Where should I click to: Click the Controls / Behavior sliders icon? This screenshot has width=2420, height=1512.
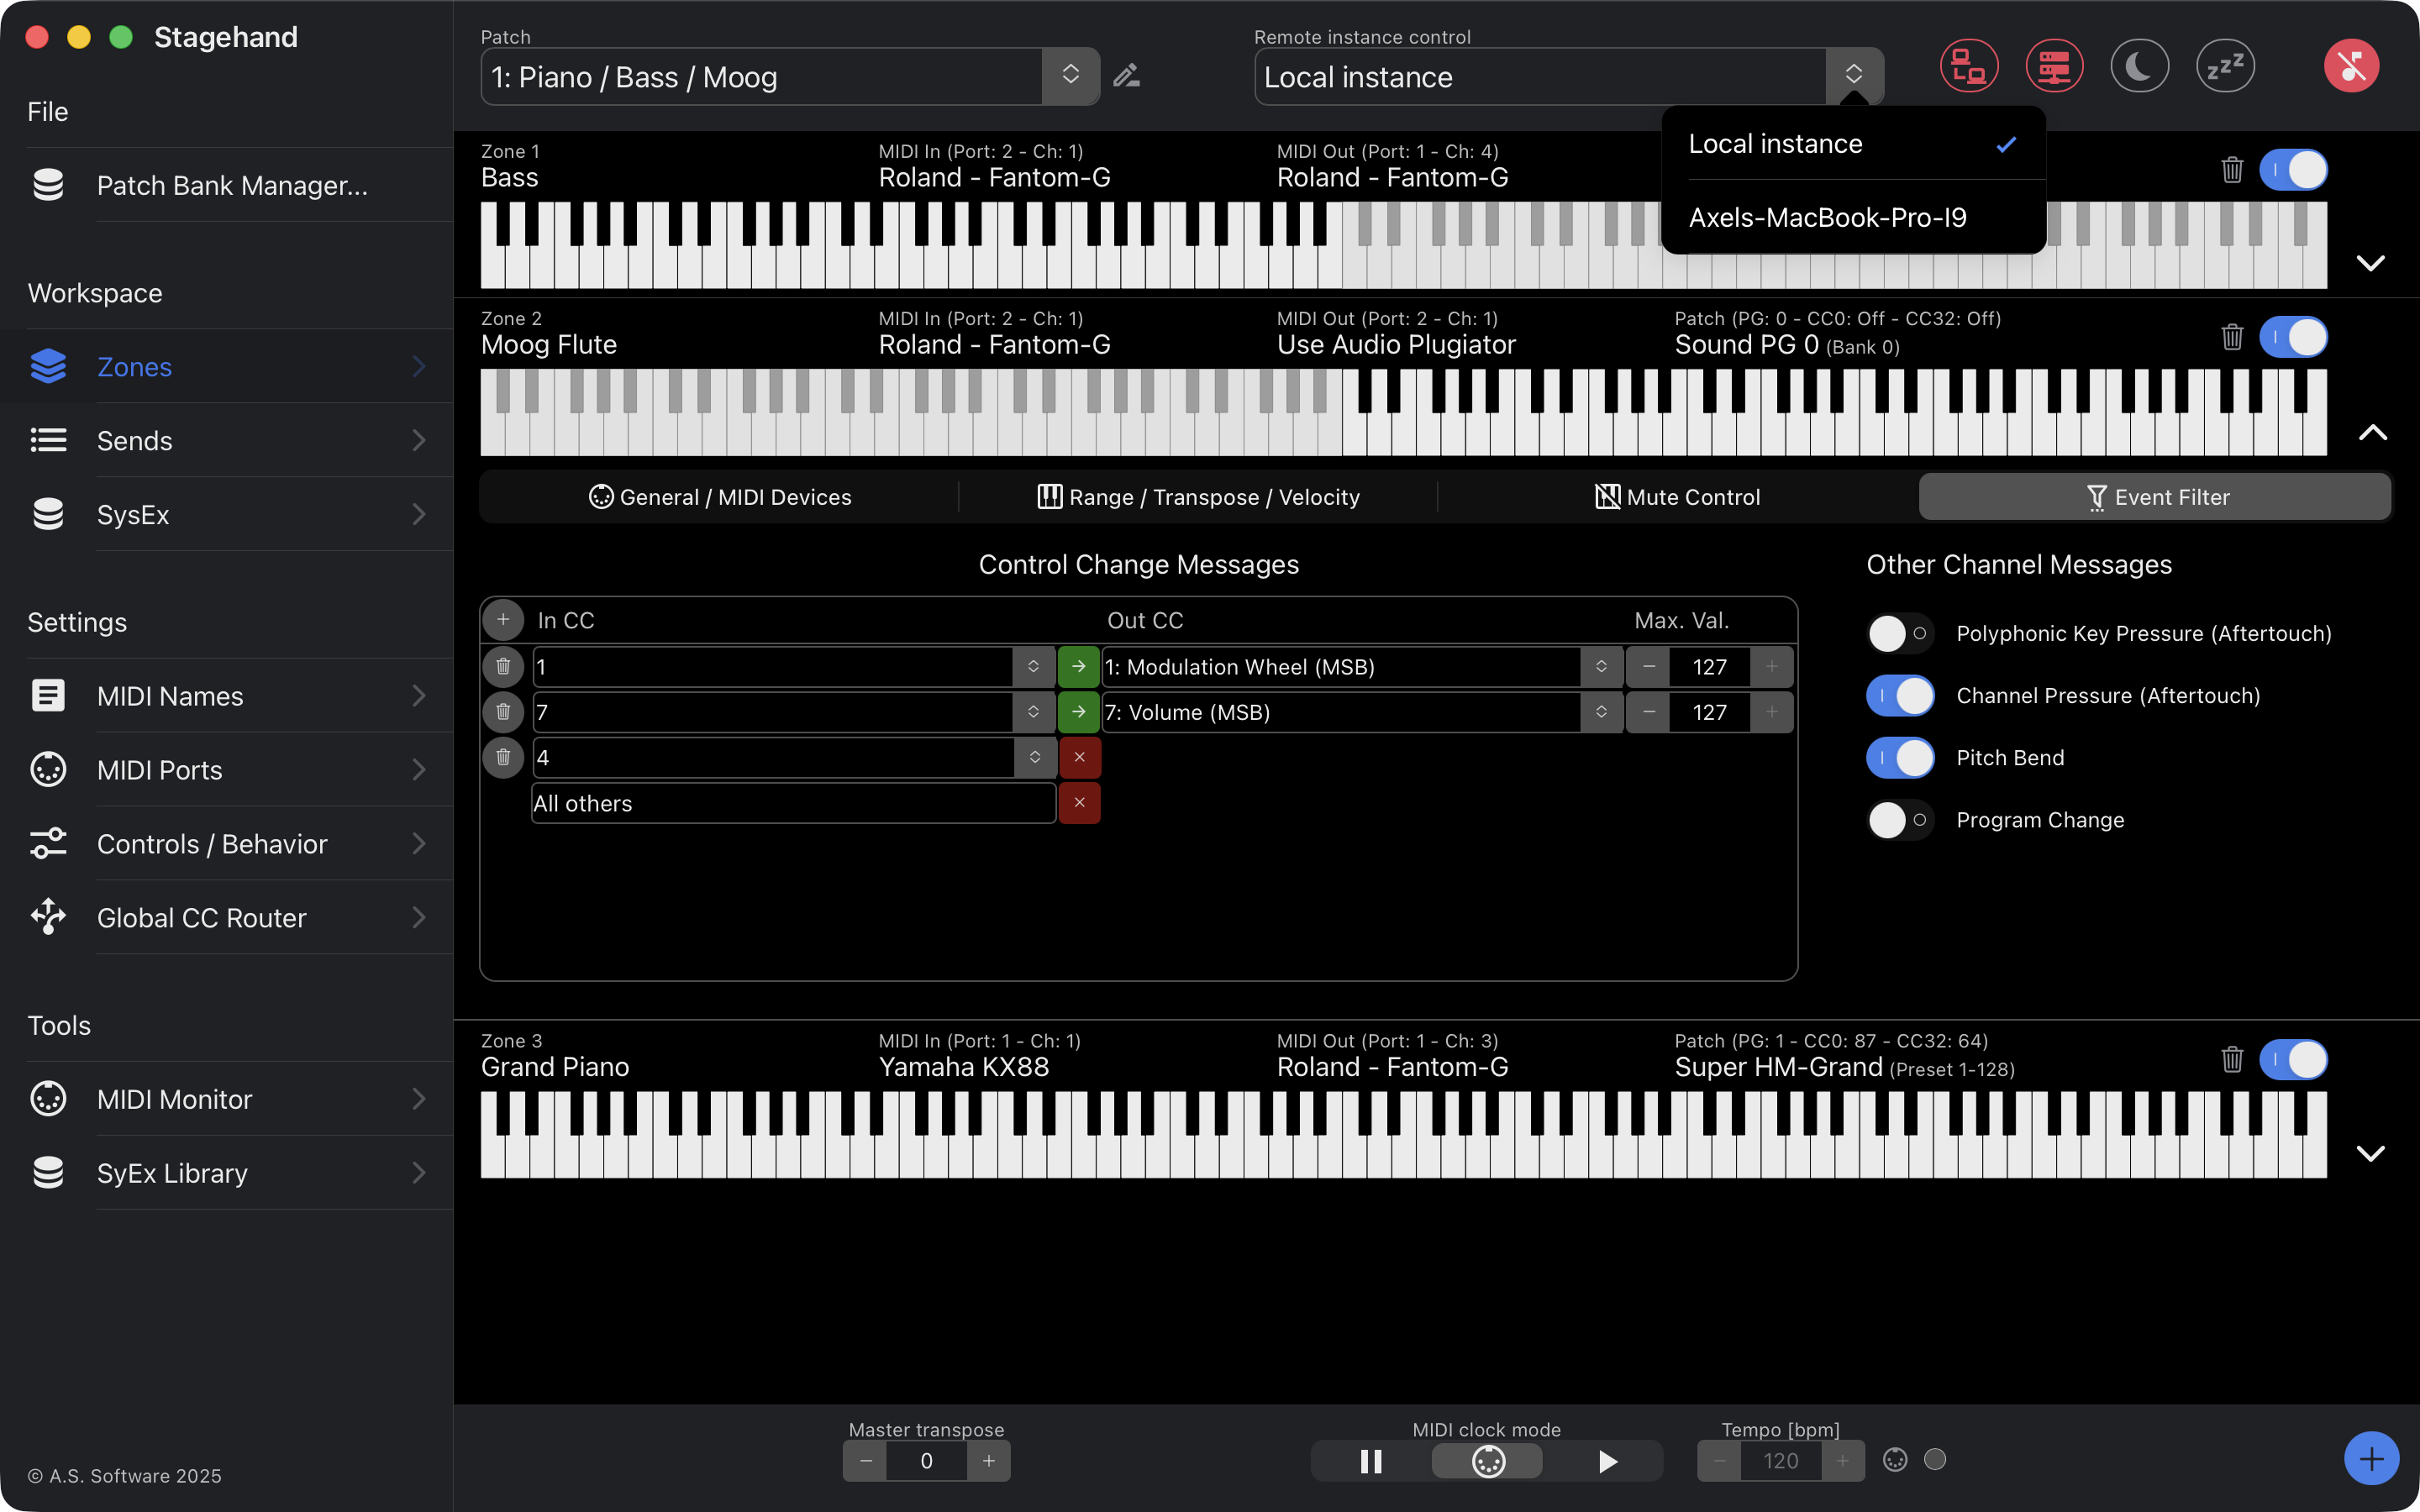(48, 843)
